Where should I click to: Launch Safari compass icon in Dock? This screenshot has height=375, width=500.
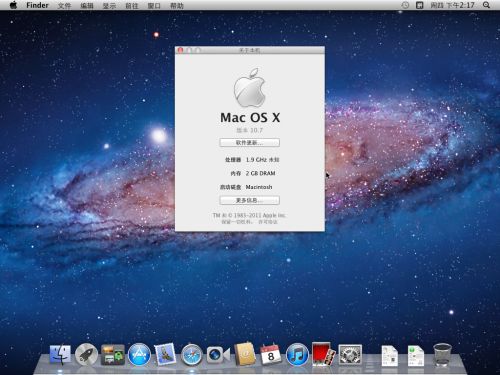click(x=191, y=355)
